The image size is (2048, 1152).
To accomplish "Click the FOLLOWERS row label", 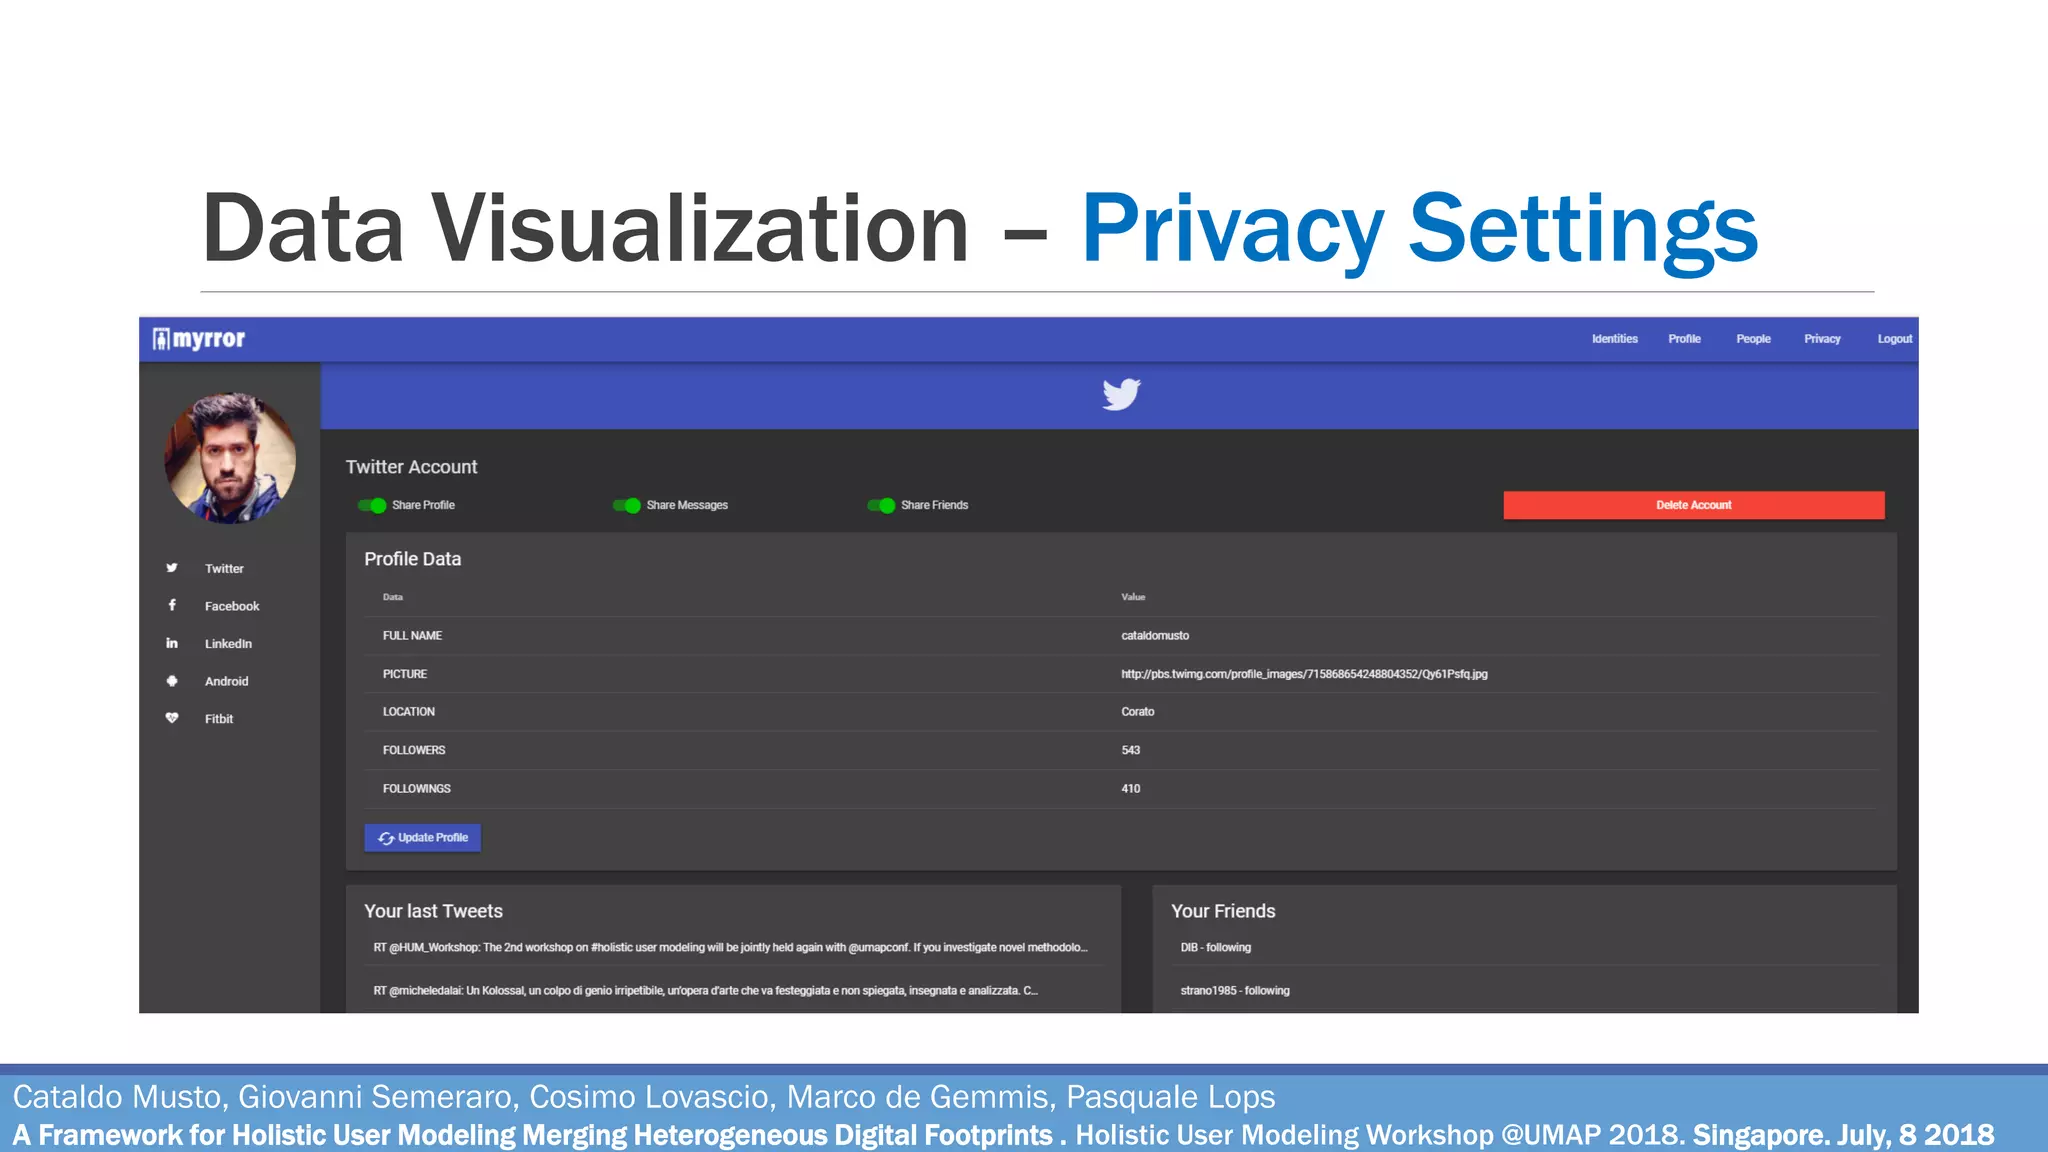I will coord(413,750).
